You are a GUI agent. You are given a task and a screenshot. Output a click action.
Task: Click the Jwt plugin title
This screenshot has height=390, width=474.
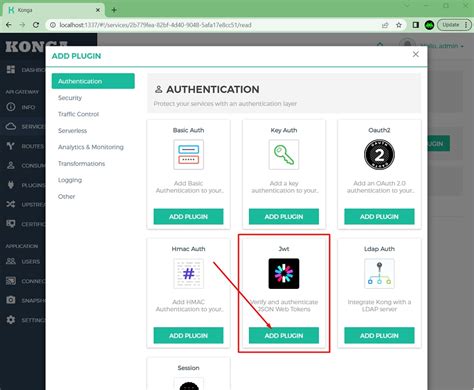tap(284, 249)
